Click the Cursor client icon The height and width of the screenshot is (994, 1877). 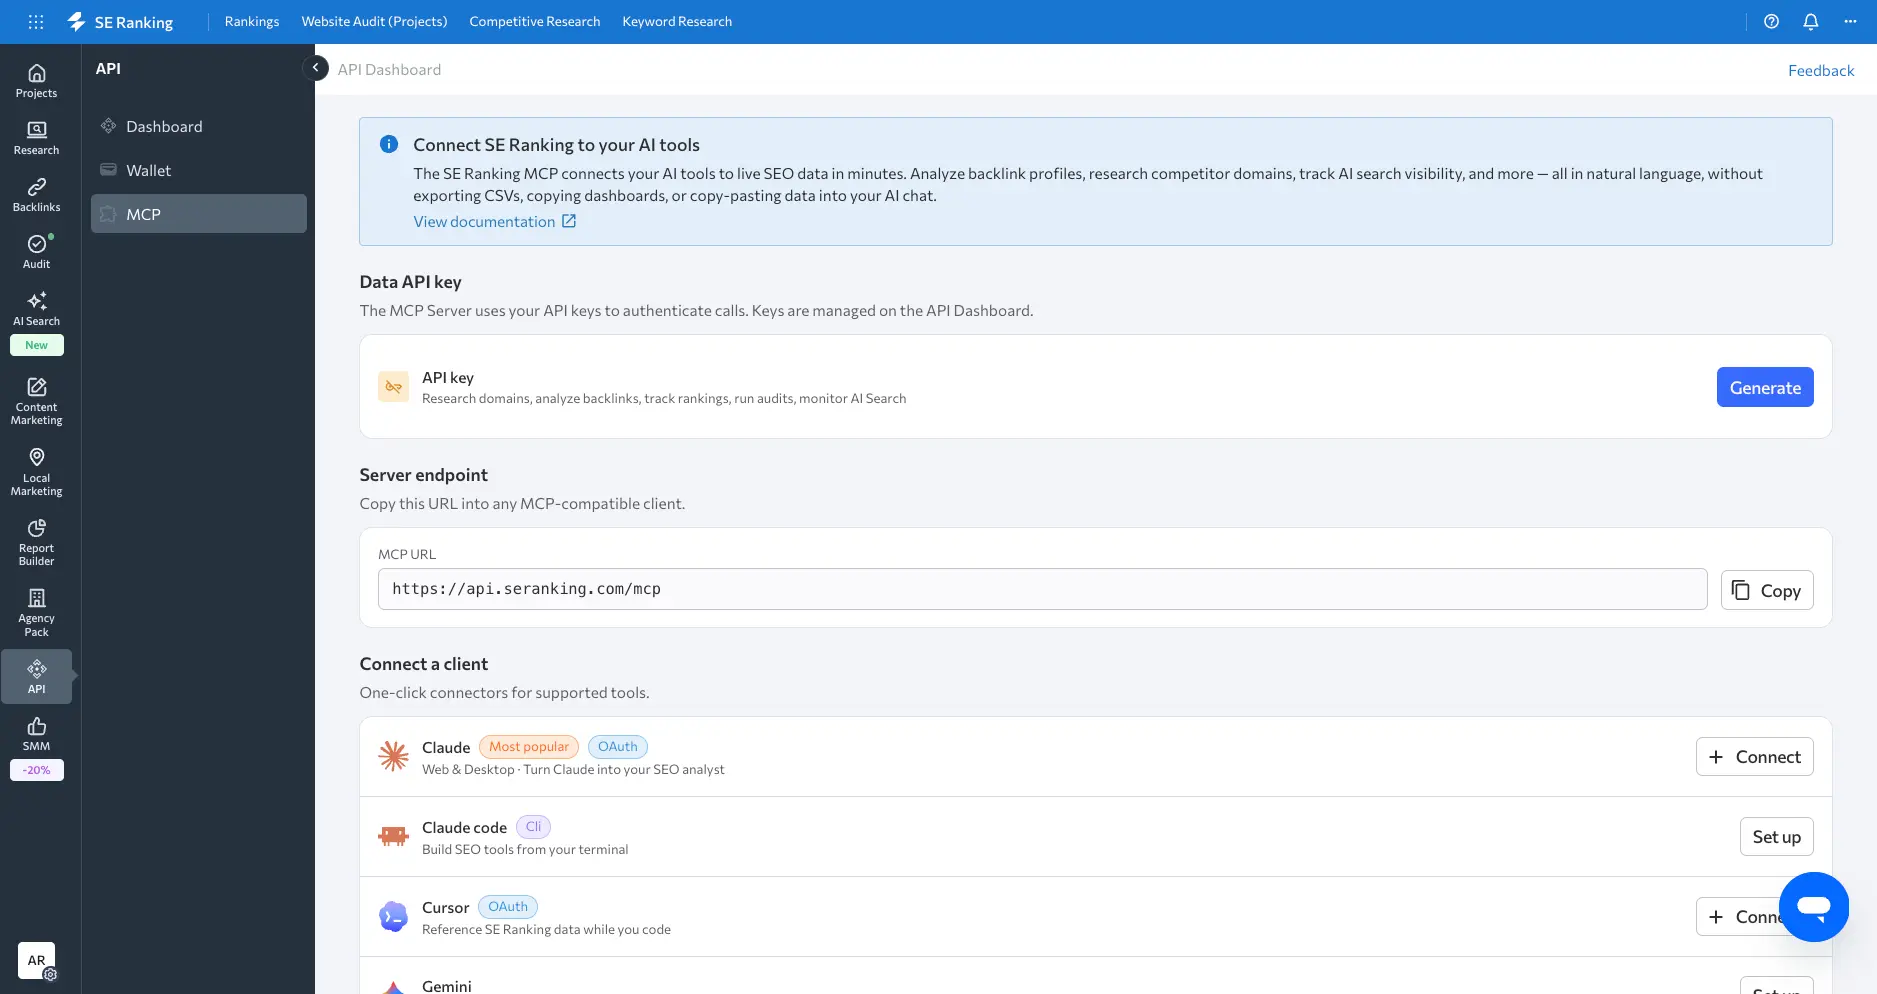point(393,916)
